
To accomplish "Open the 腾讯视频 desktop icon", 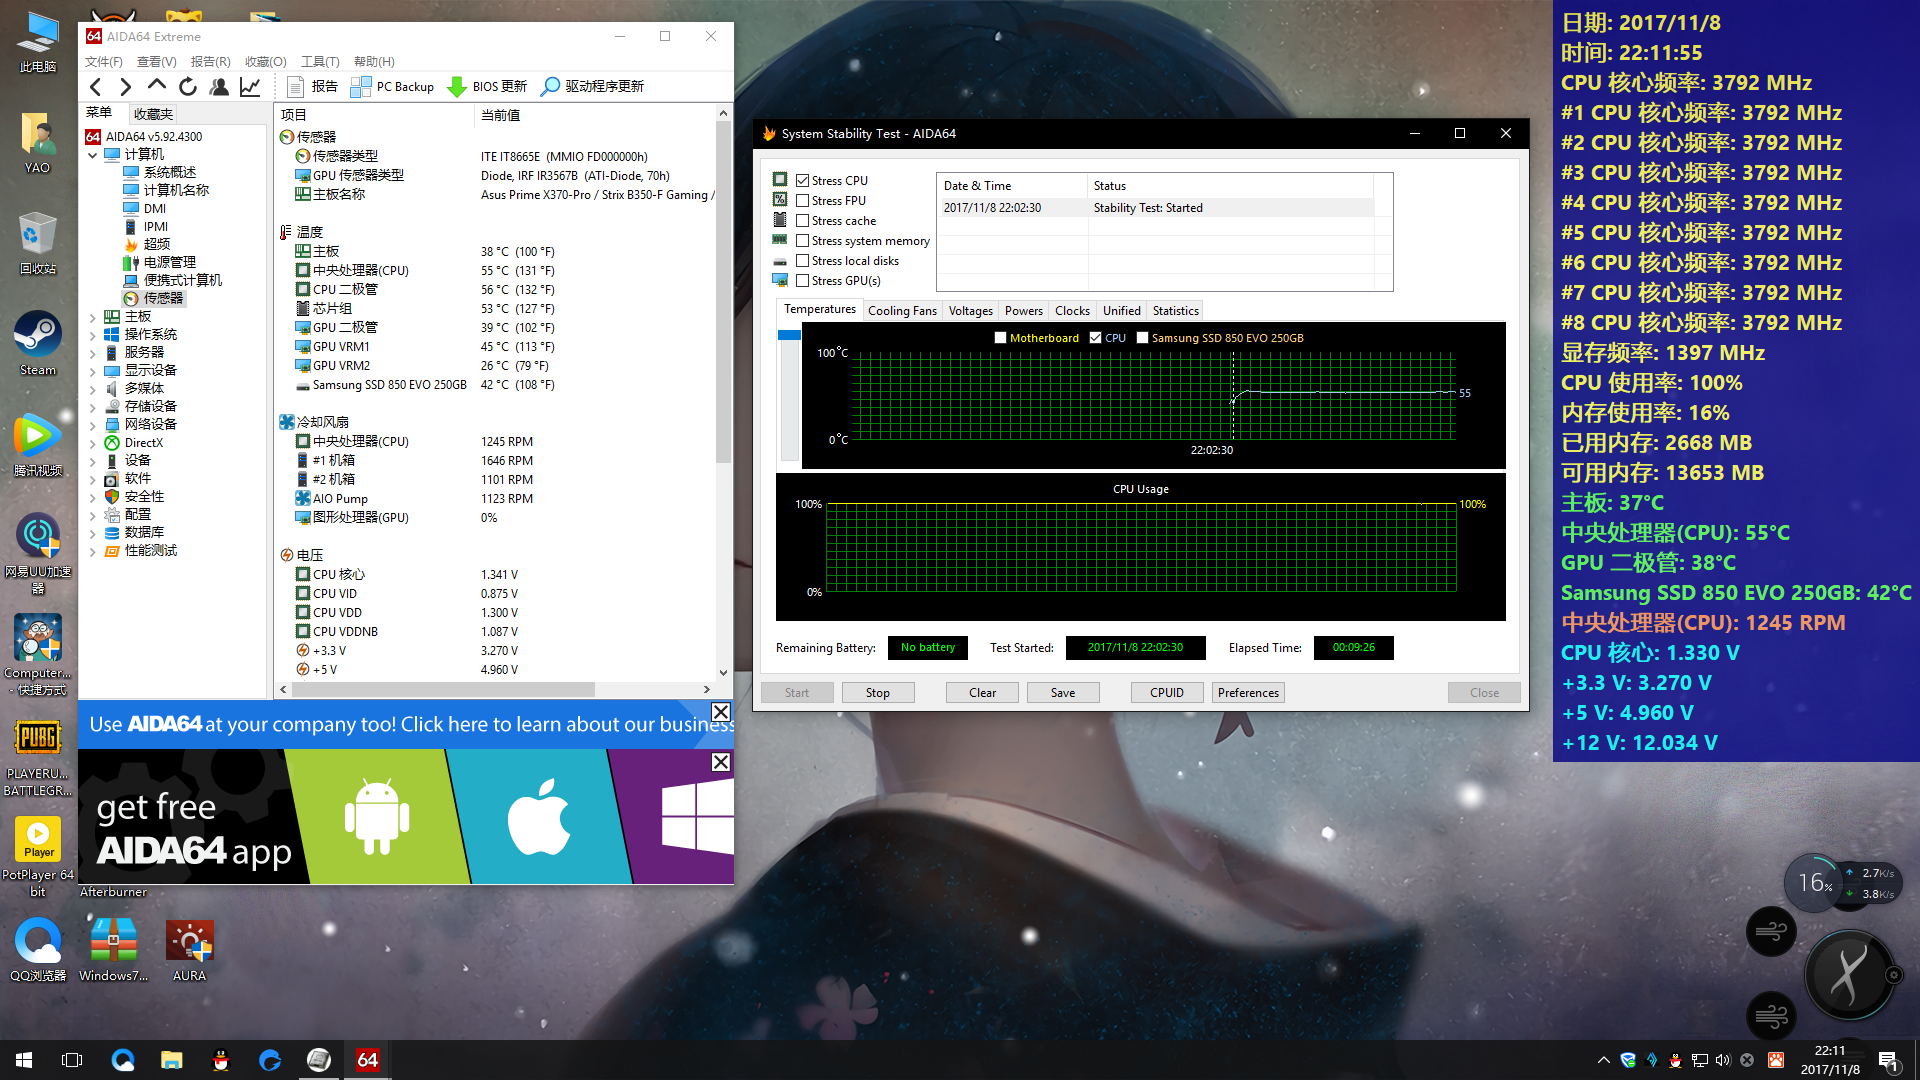I will pyautogui.click(x=38, y=445).
